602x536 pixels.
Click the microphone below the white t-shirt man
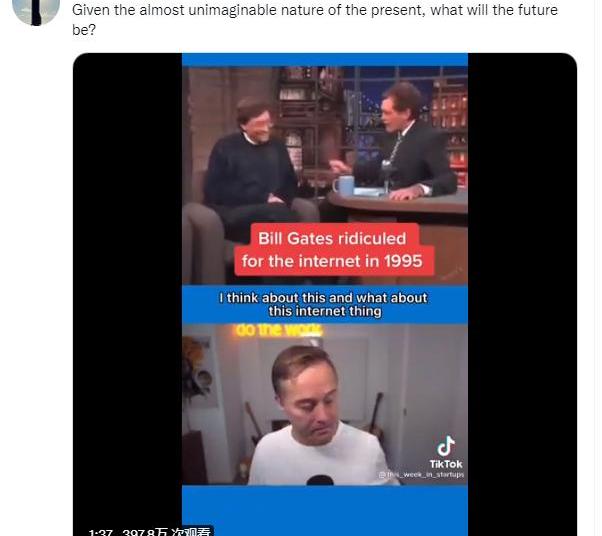319,480
